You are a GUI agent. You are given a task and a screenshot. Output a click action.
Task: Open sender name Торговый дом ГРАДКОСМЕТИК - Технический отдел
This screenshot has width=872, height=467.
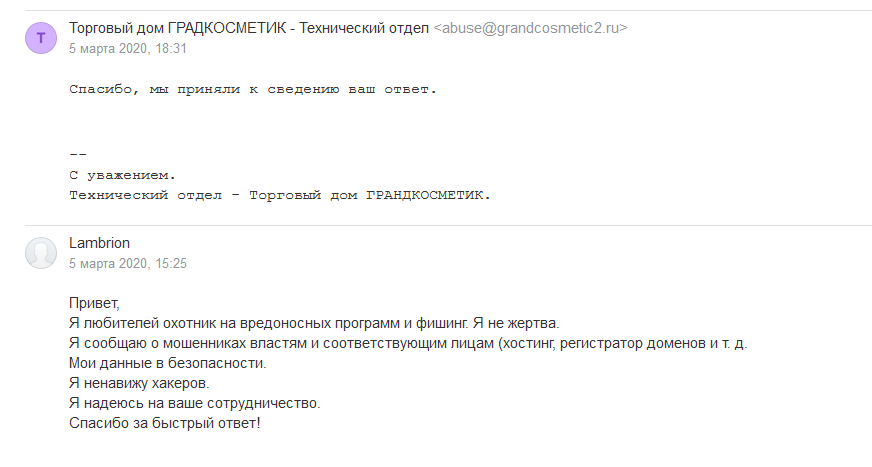pos(249,28)
